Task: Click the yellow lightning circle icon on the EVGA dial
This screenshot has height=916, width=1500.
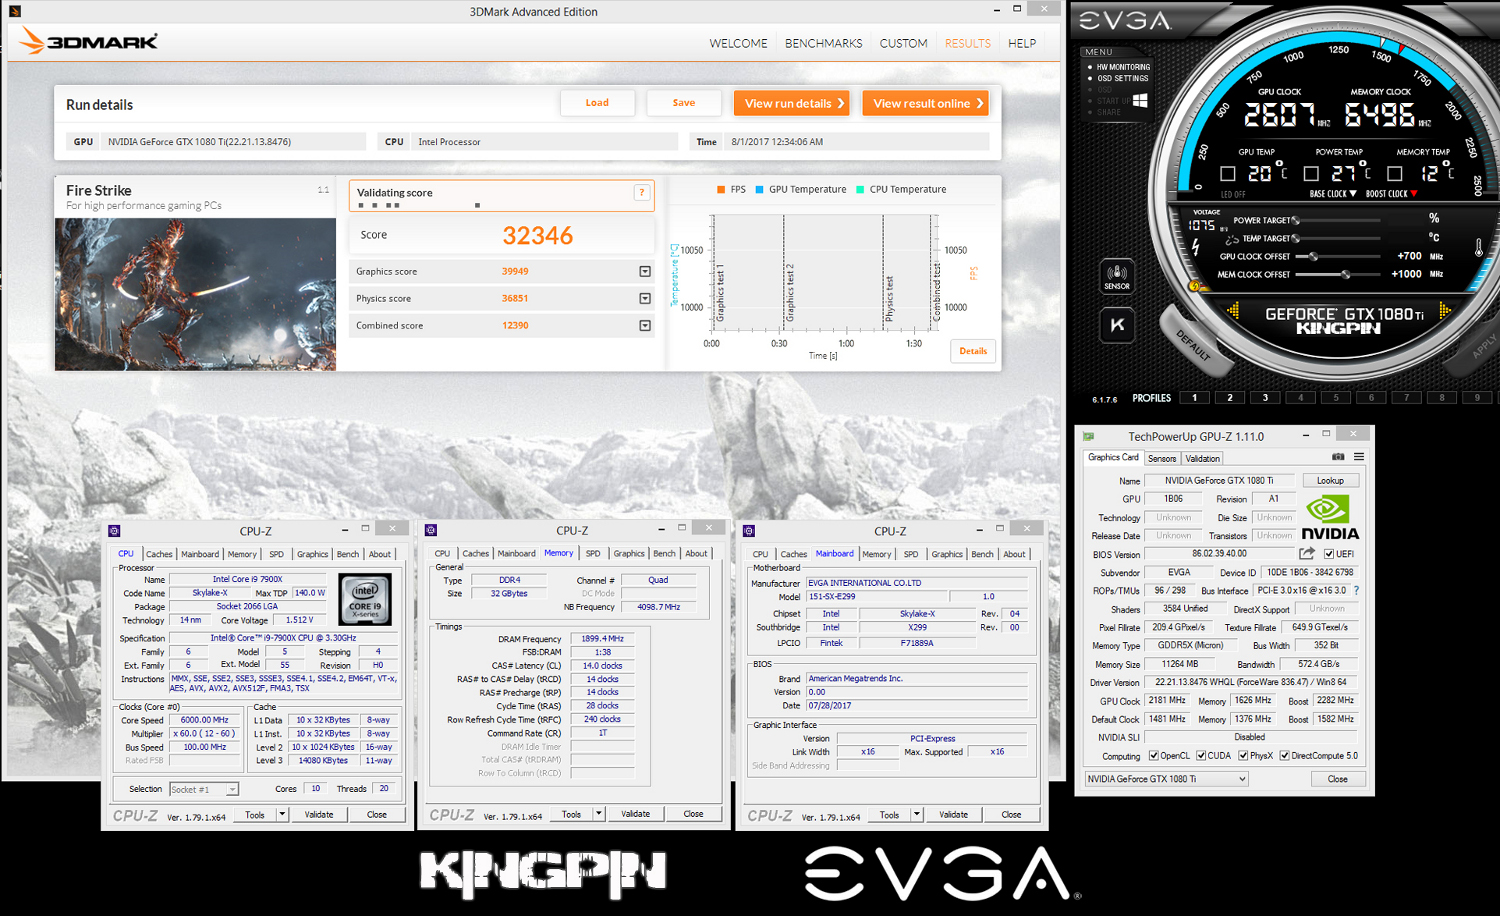Action: 1193,286
